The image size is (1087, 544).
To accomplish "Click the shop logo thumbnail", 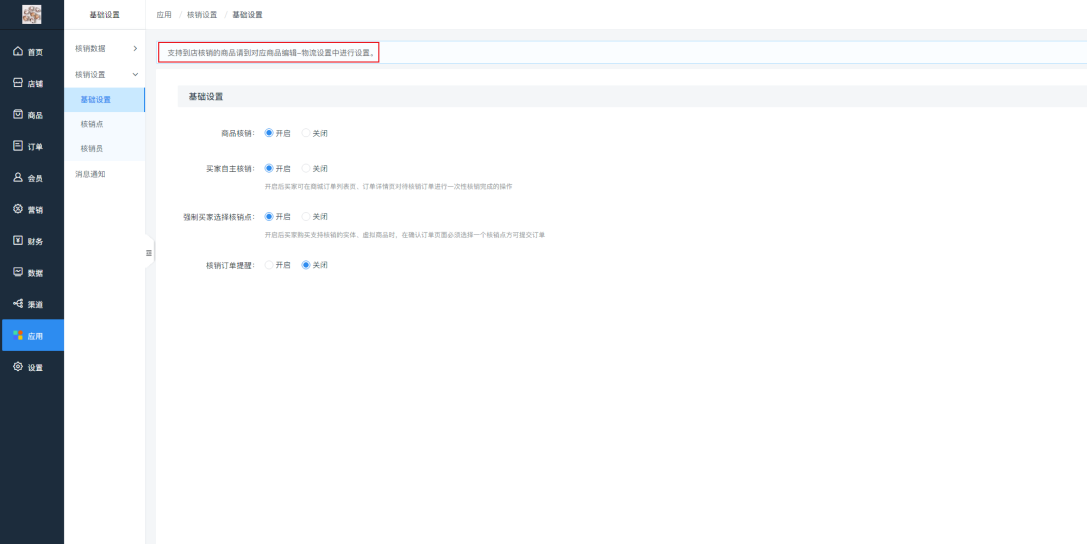I will pos(32,15).
